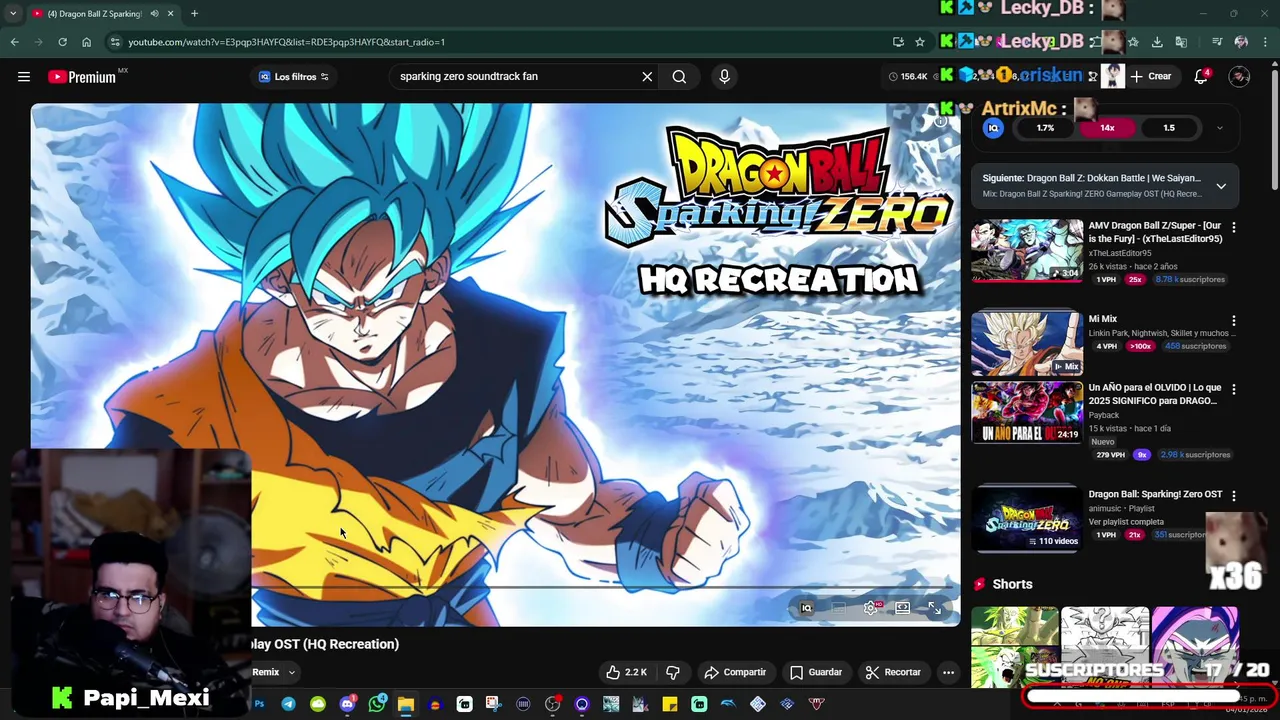Enter fullscreen in the video player
Viewport: 1280px width, 720px height.
[934, 608]
